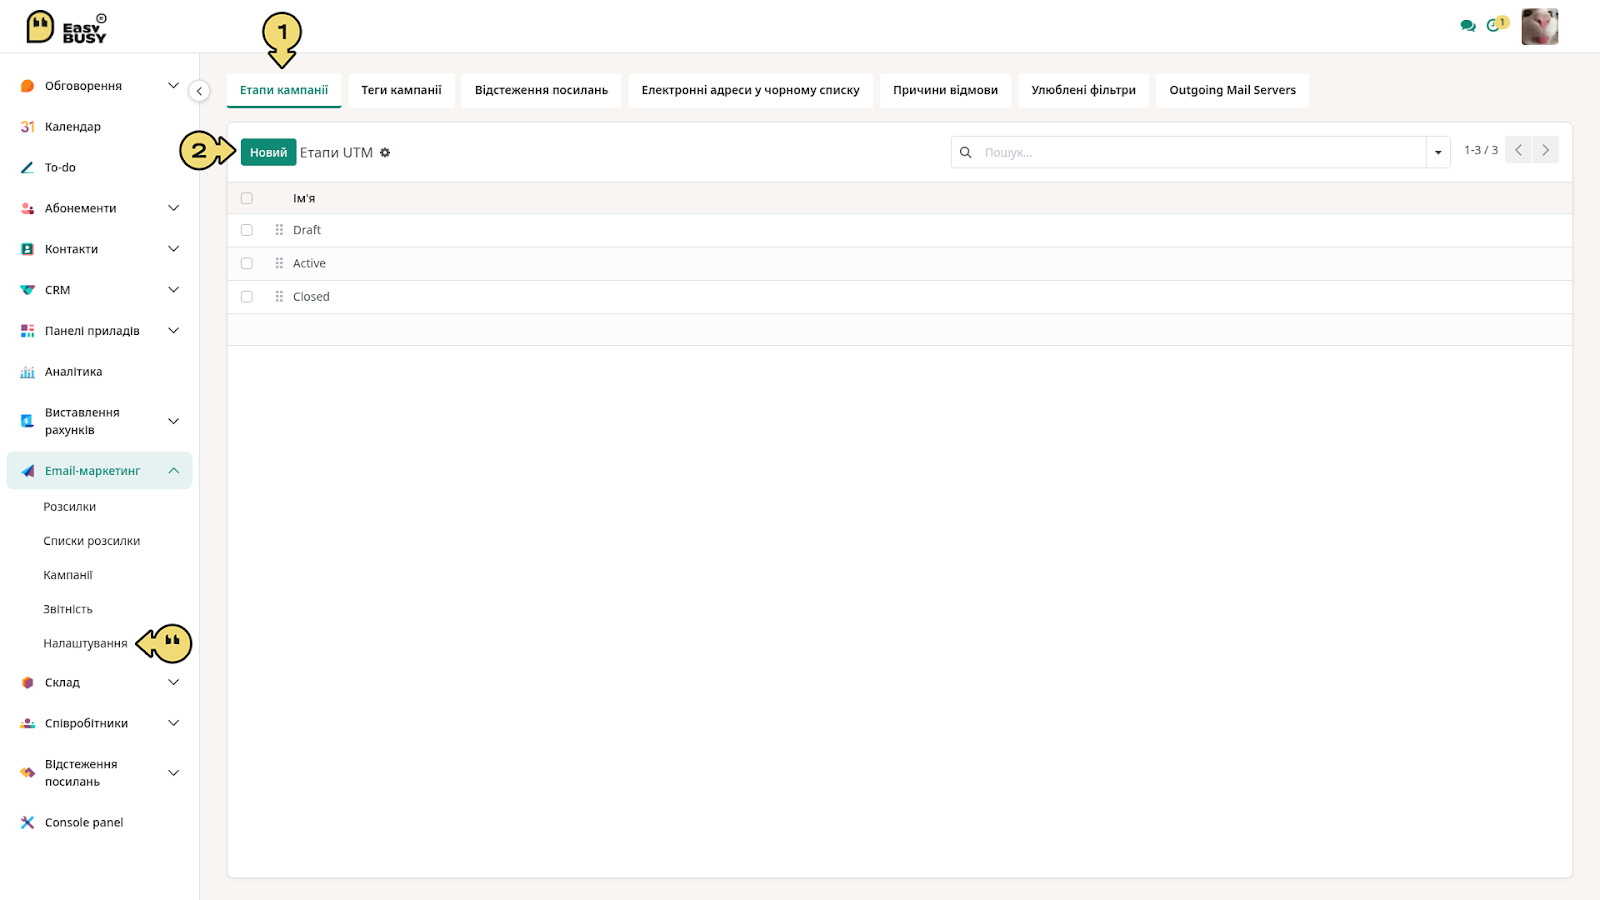Open the search filter dropdown arrow
Image resolution: width=1600 pixels, height=900 pixels.
(x=1438, y=152)
